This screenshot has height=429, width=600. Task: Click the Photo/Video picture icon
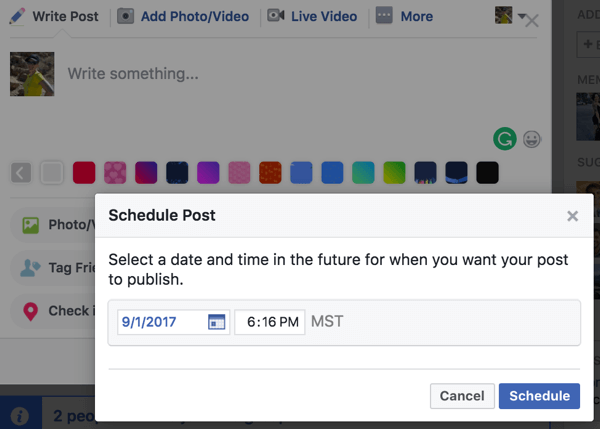(31, 225)
